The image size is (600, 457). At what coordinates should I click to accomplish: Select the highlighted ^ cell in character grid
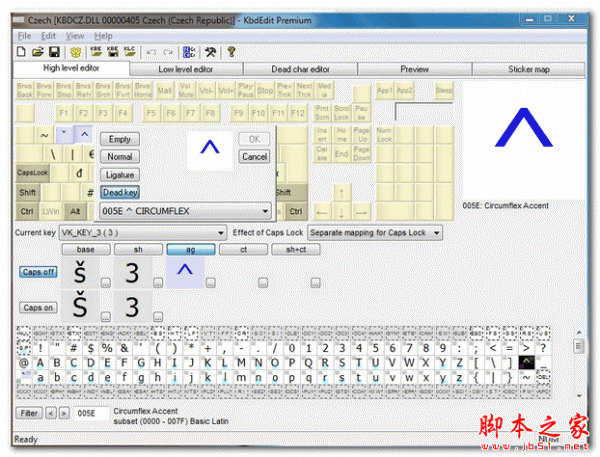(x=527, y=363)
